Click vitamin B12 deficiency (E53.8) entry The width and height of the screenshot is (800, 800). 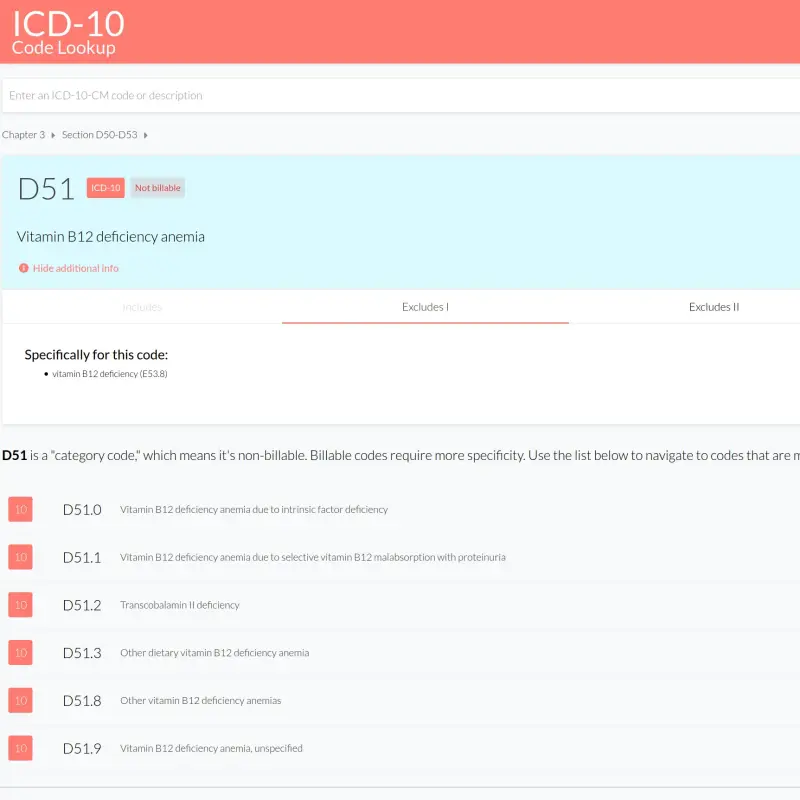coord(110,374)
